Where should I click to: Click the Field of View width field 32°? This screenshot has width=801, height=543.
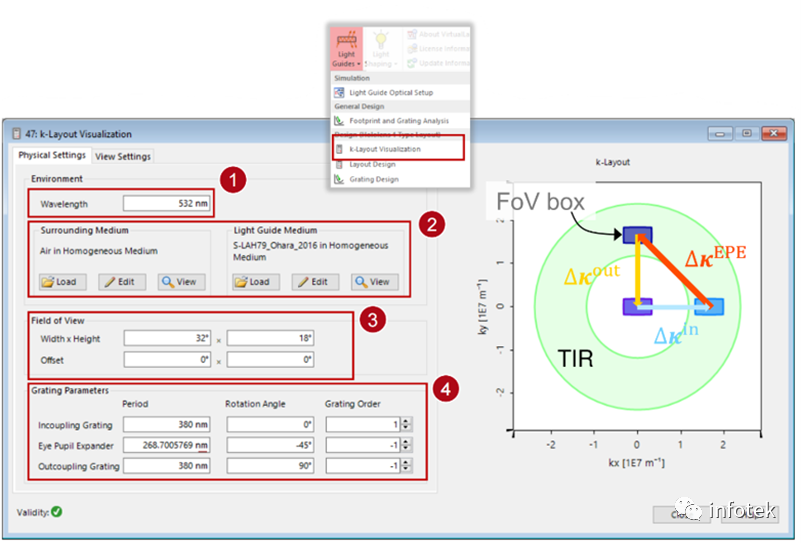168,338
